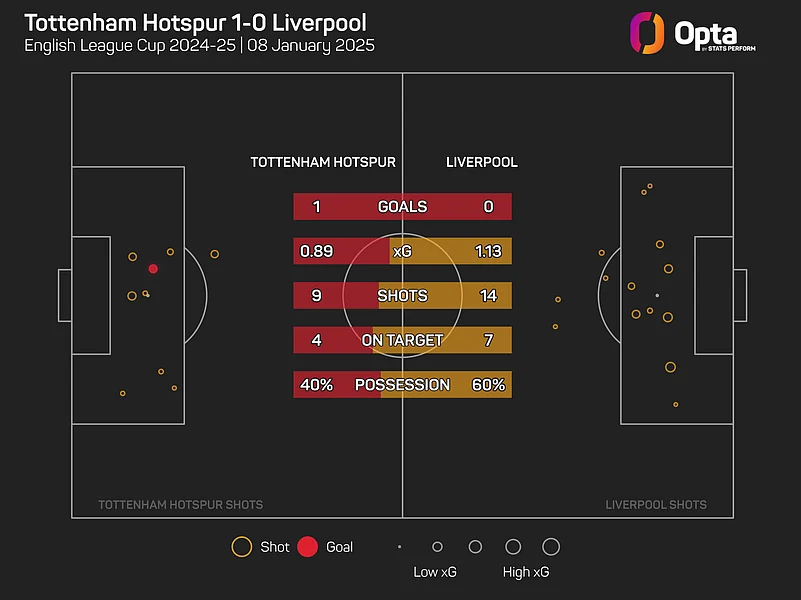Click the SHOTS stat bar

pos(402,296)
